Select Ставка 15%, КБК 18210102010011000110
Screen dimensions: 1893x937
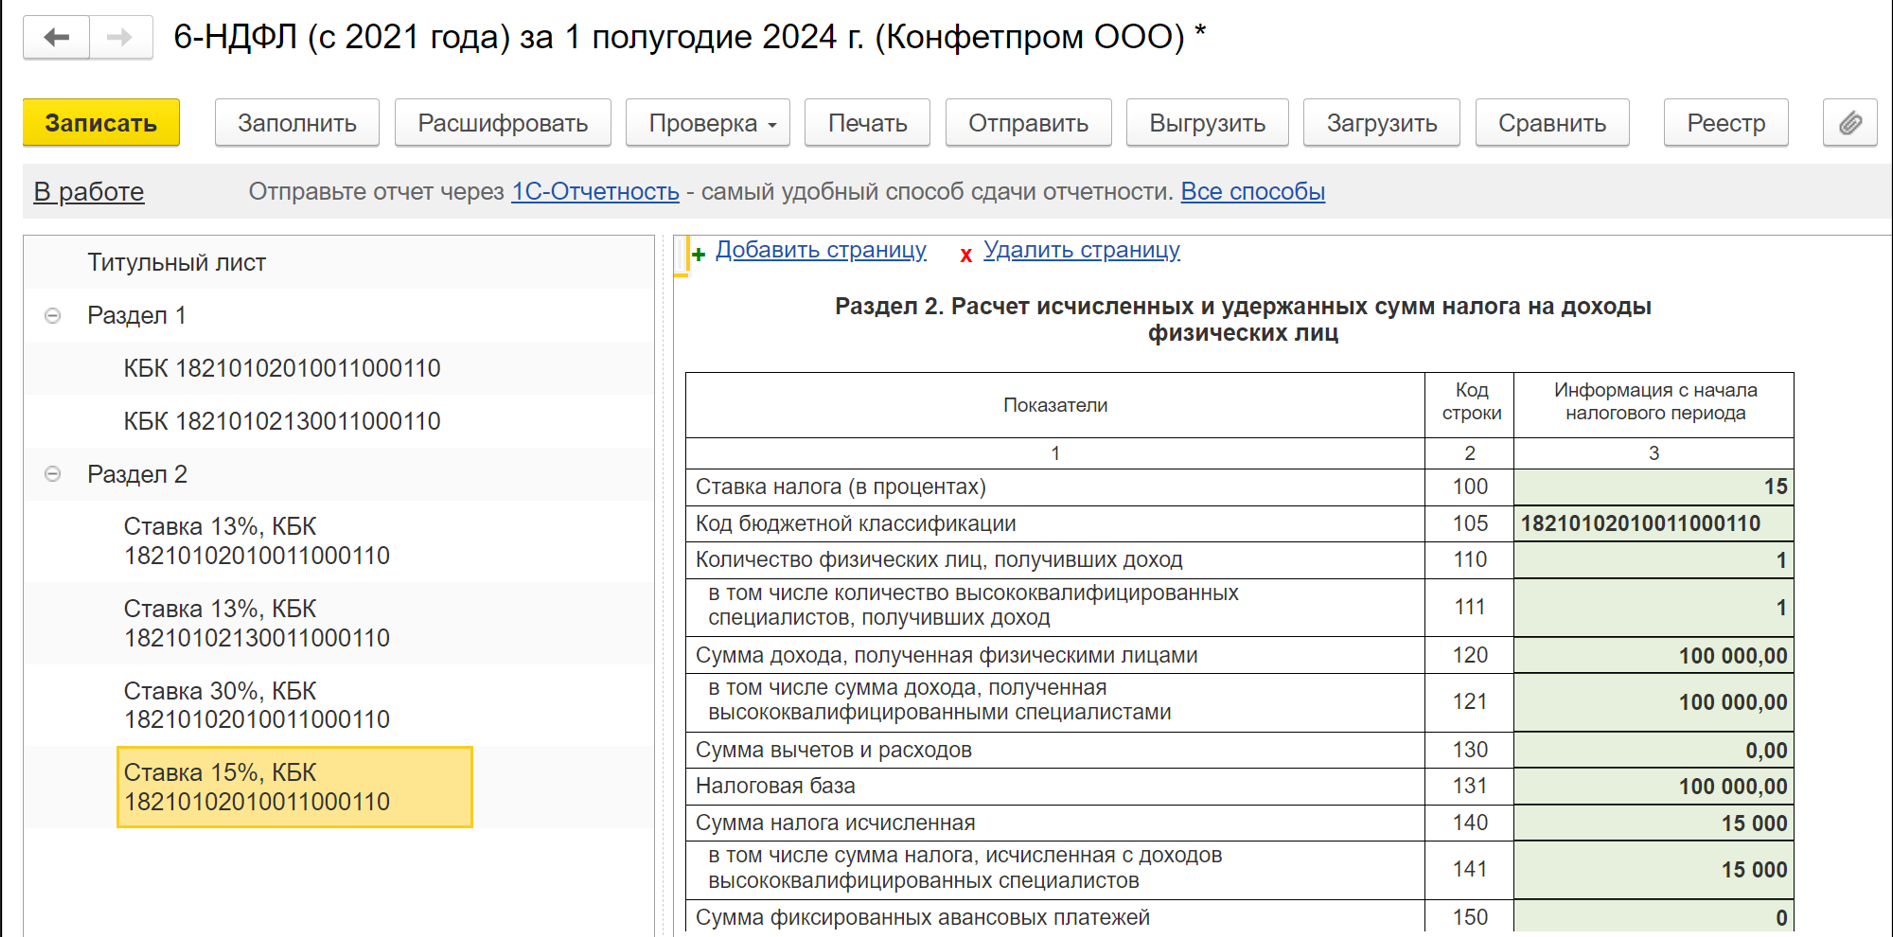(295, 787)
